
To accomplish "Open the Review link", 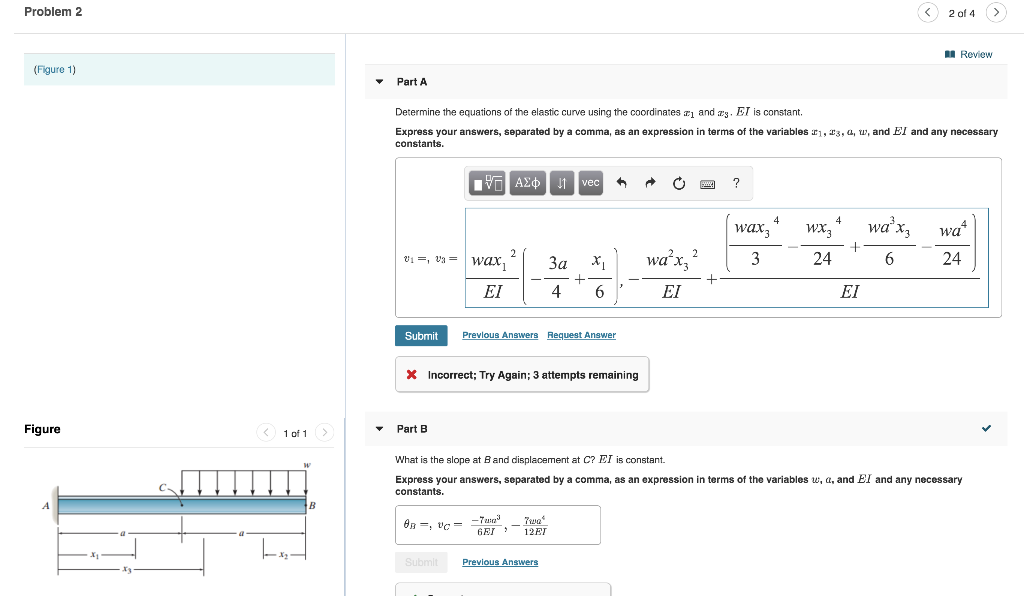I will tap(976, 54).
